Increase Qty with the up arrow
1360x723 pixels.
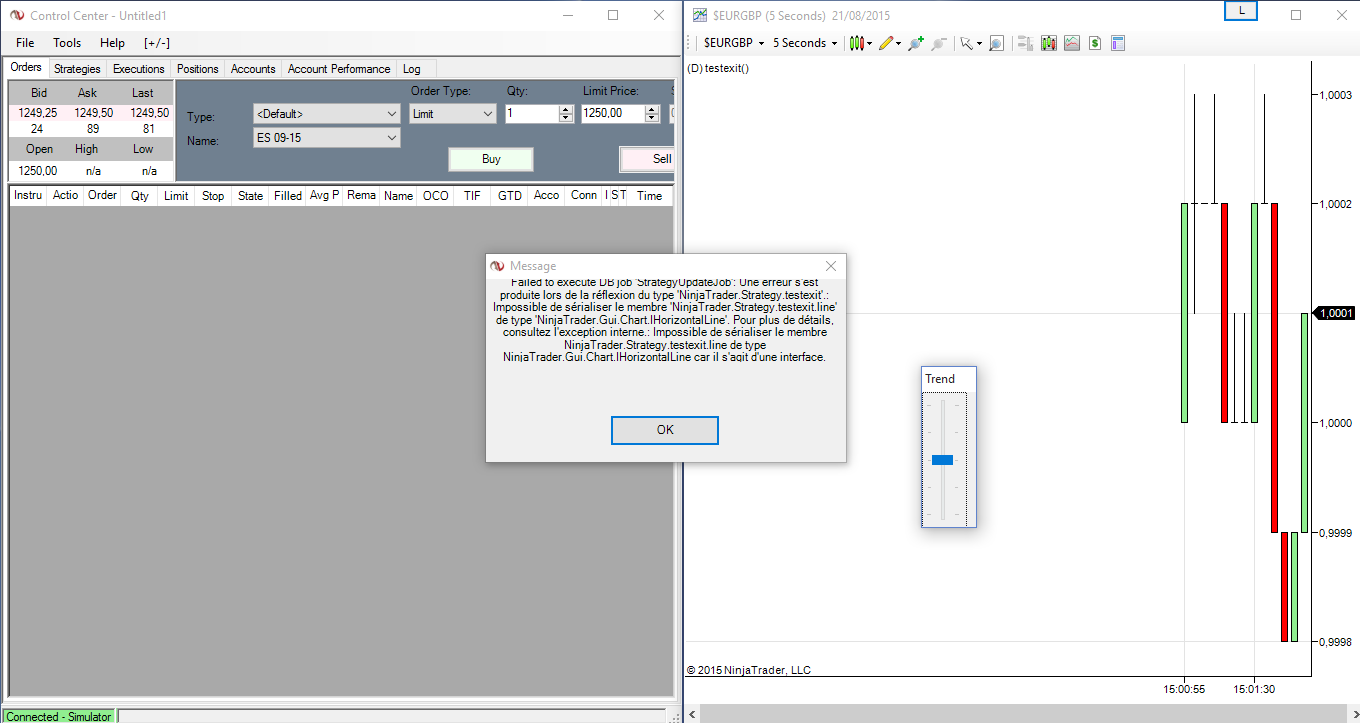(567, 109)
